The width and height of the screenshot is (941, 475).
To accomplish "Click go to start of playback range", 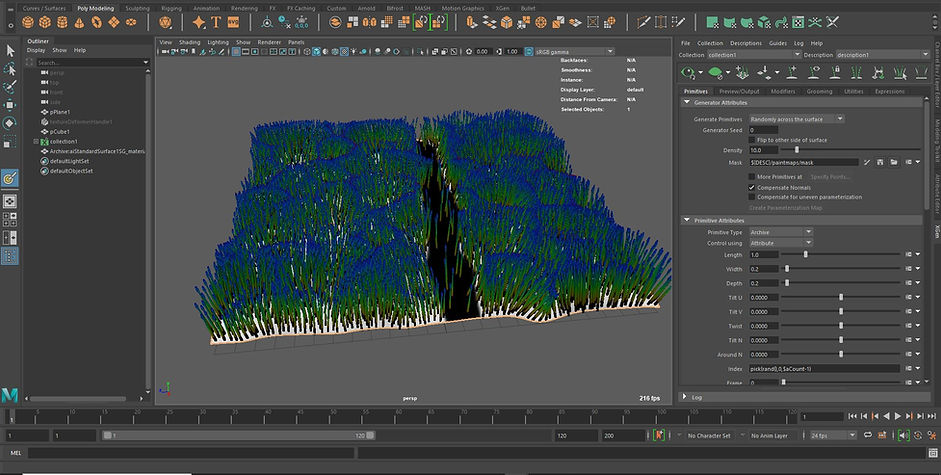I will [x=852, y=416].
